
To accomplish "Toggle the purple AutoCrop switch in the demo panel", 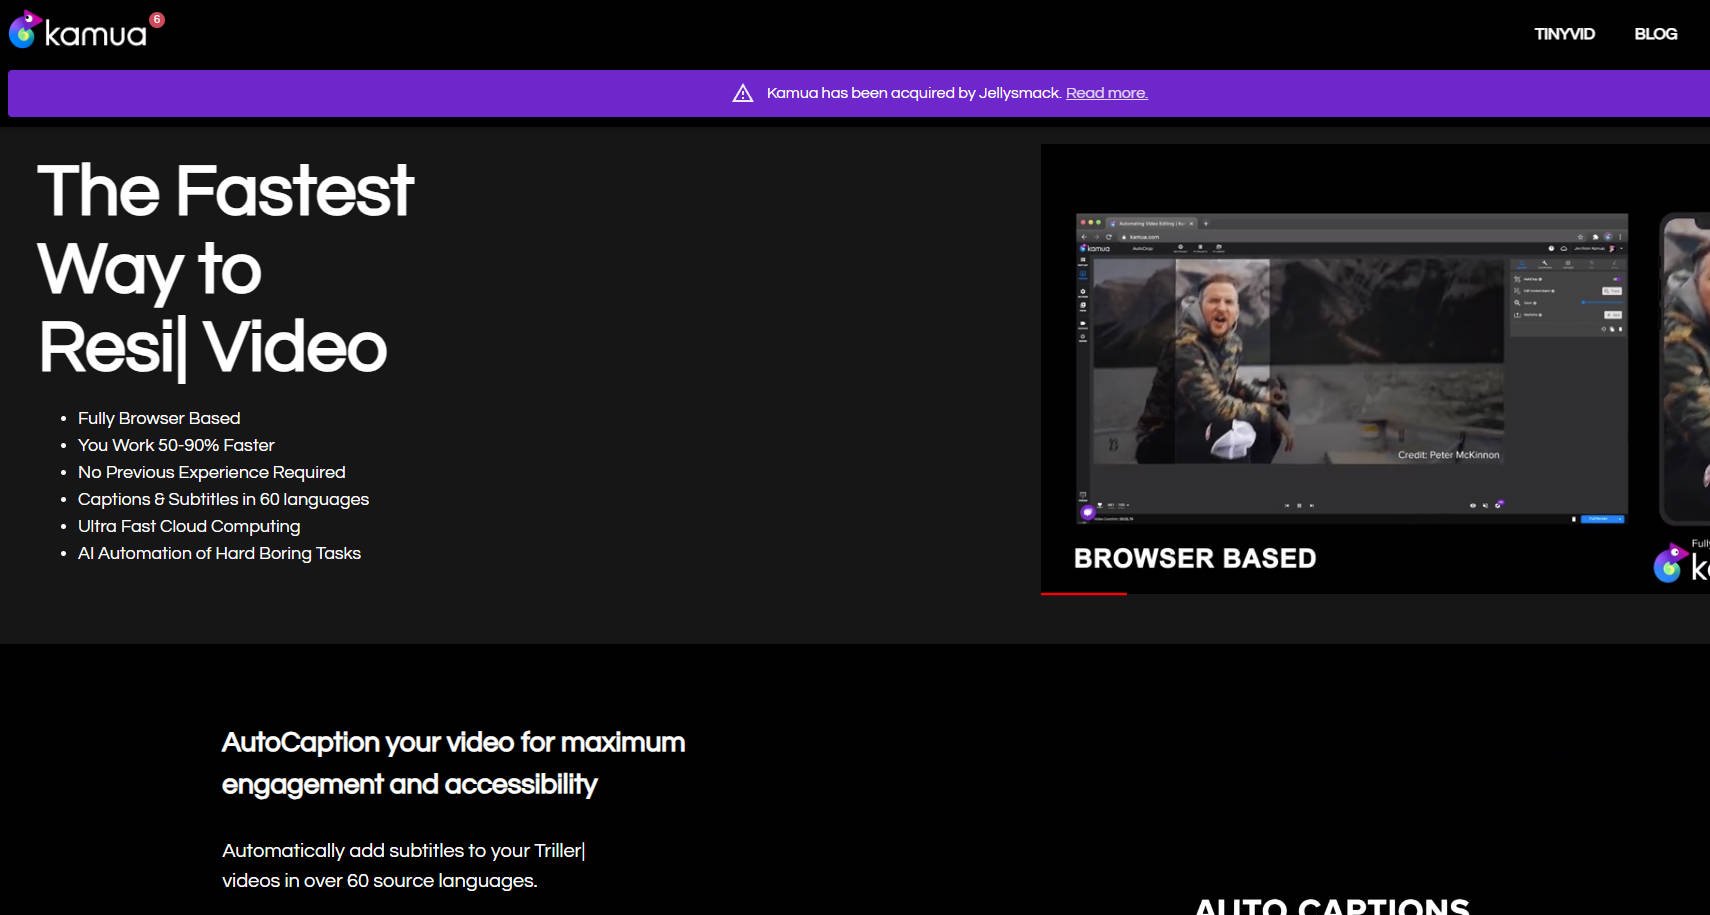I will click(1616, 279).
